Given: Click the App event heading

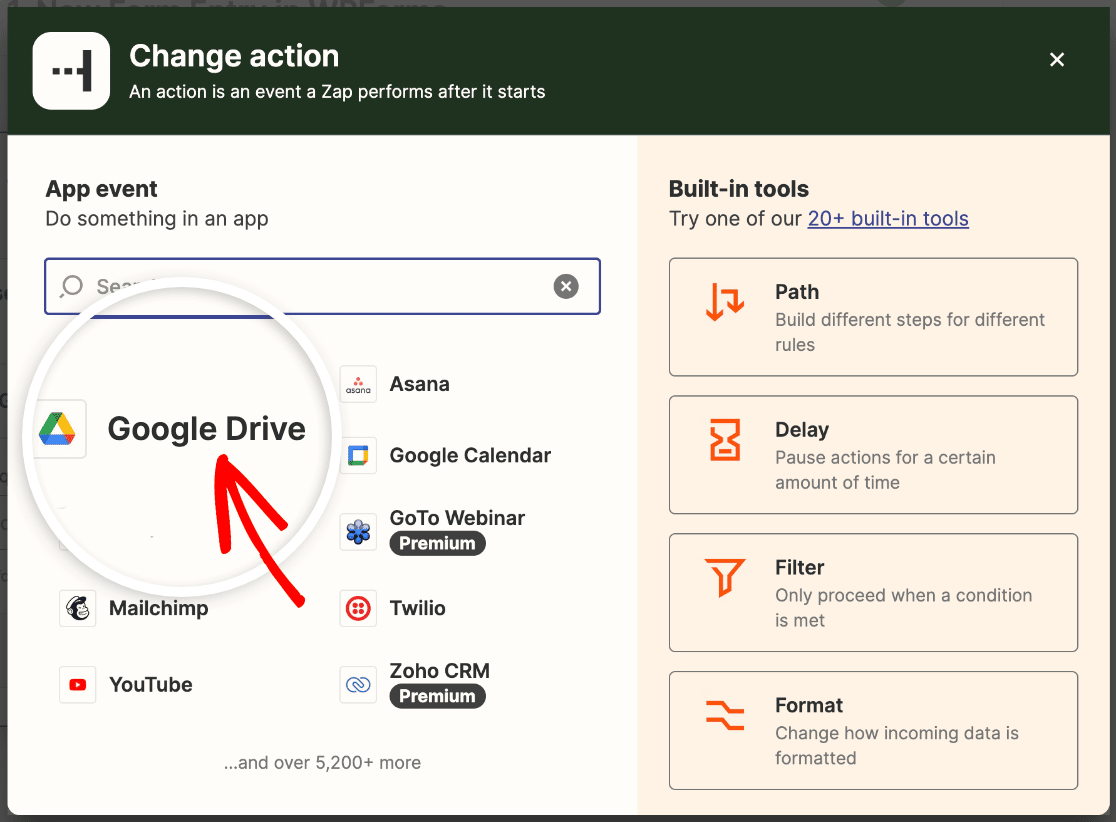Looking at the screenshot, I should coord(101,189).
